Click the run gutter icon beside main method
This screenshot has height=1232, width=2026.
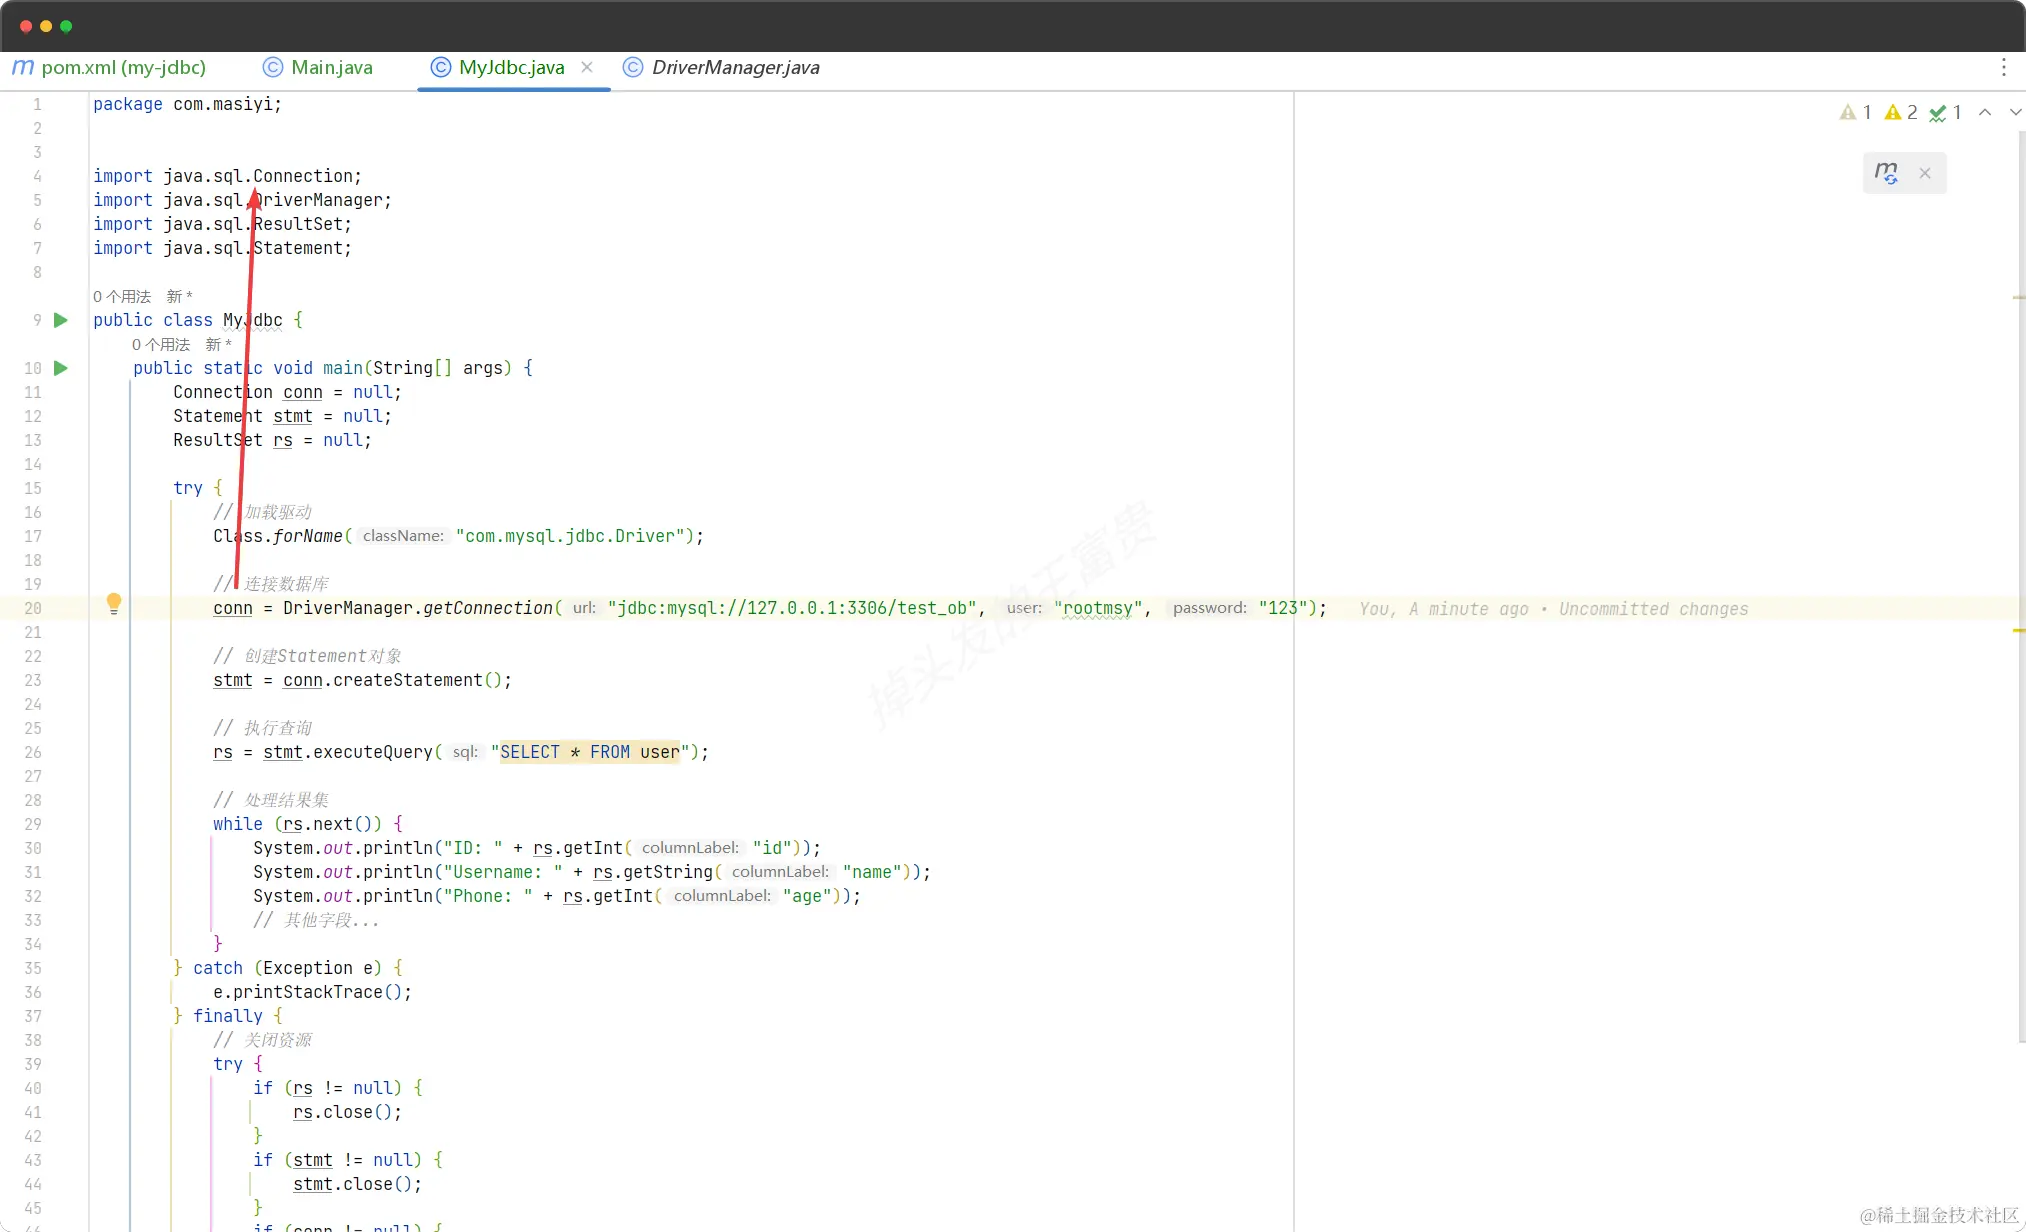pyautogui.click(x=61, y=368)
